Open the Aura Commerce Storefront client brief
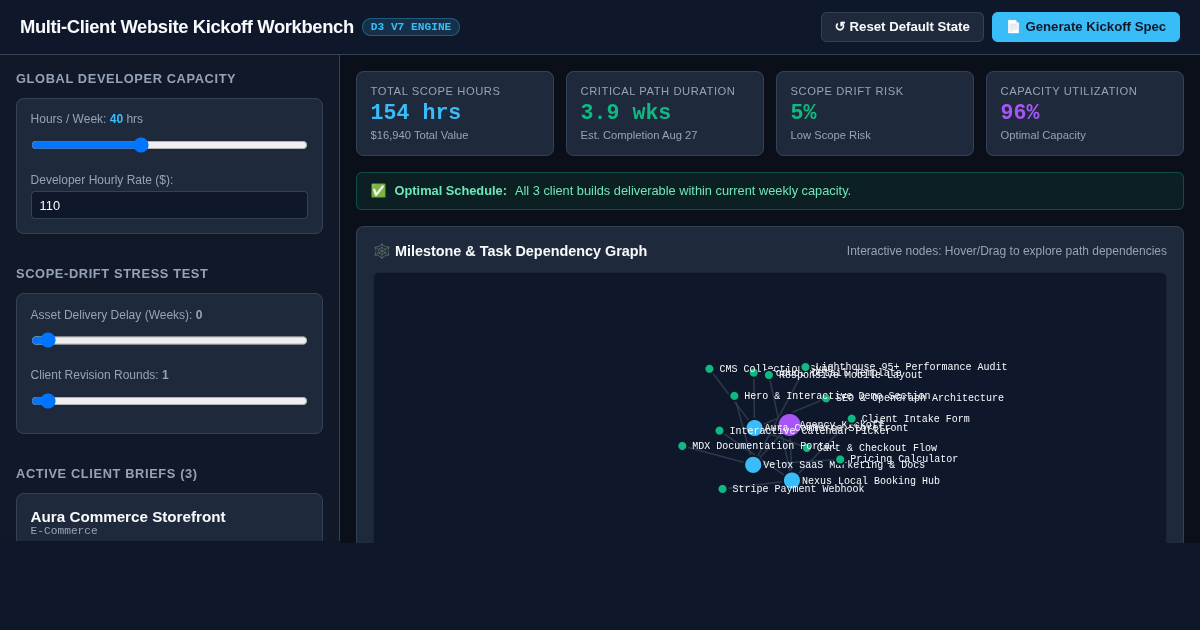The image size is (1200, 630). point(169,518)
